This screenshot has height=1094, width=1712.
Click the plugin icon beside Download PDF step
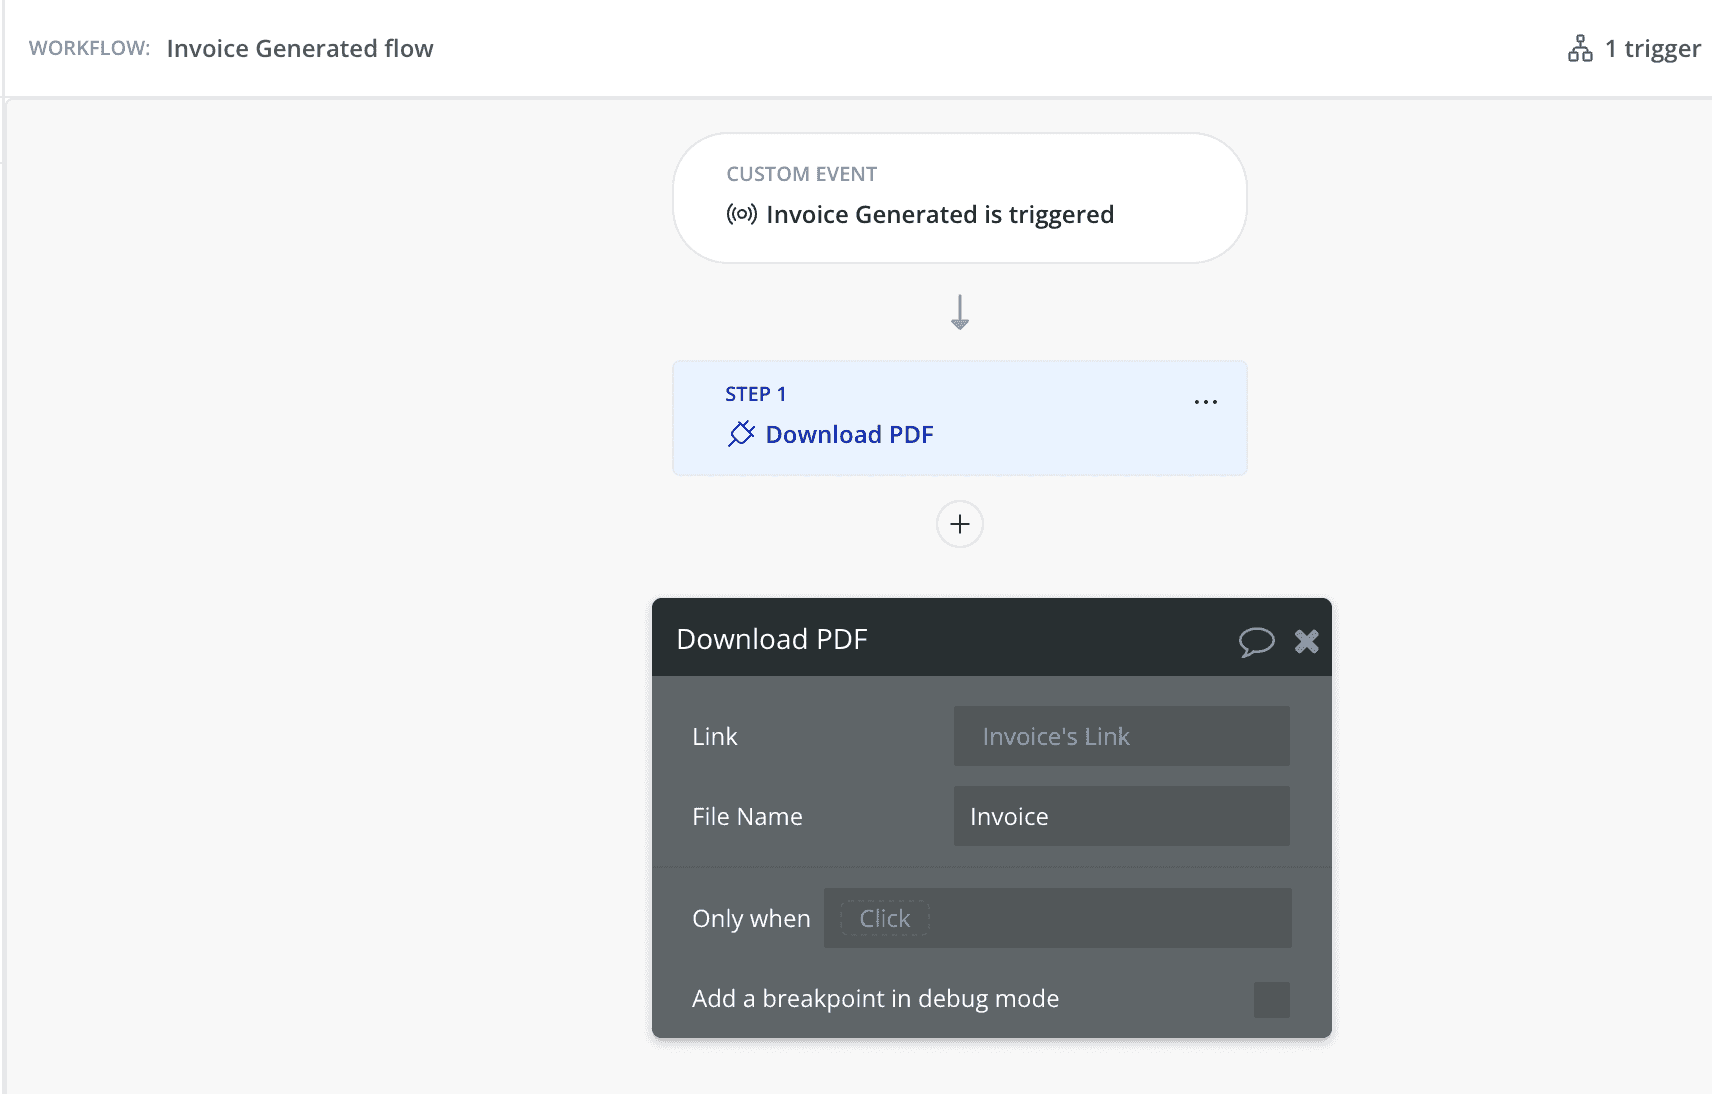(741, 434)
